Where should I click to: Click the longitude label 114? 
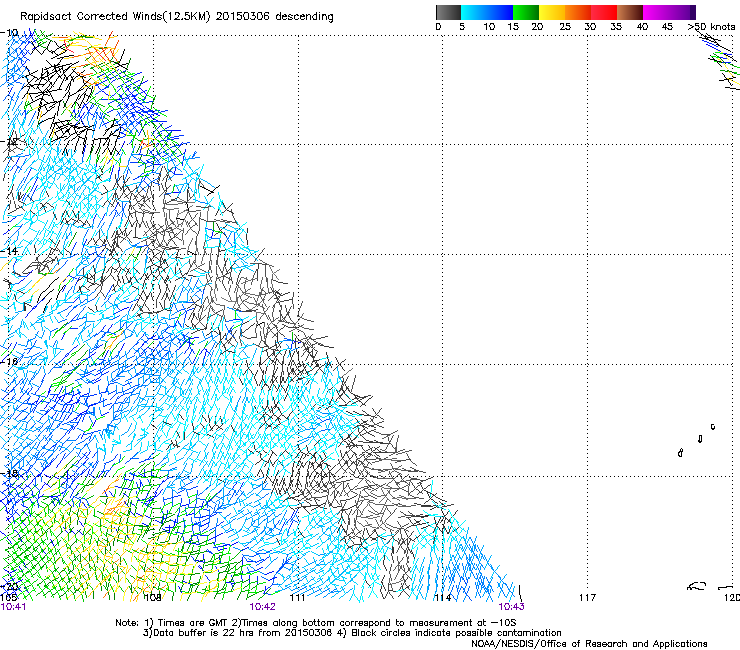pyautogui.click(x=442, y=598)
